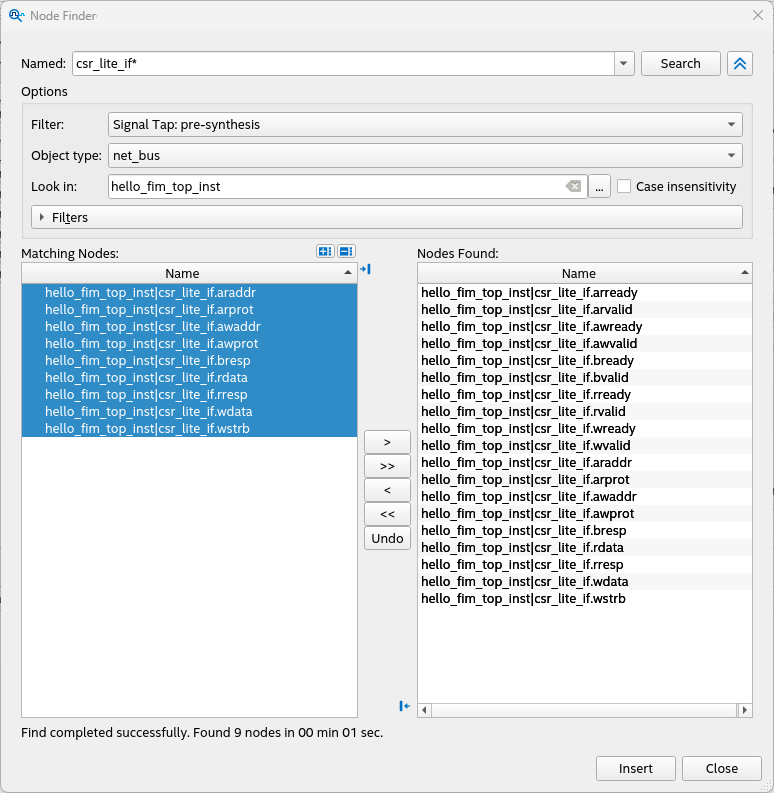
Task: Collapse options with the double chevron button
Action: click(740, 64)
